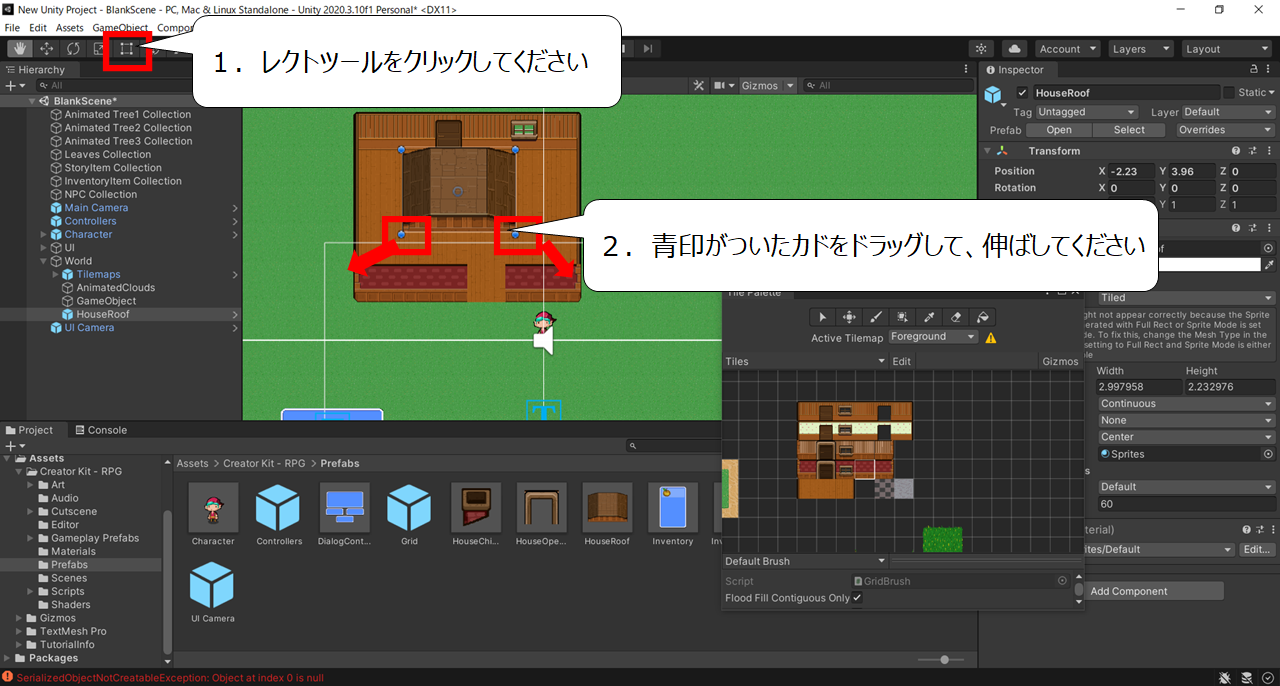Open the Assets menu
This screenshot has width=1280, height=686.
(70, 28)
